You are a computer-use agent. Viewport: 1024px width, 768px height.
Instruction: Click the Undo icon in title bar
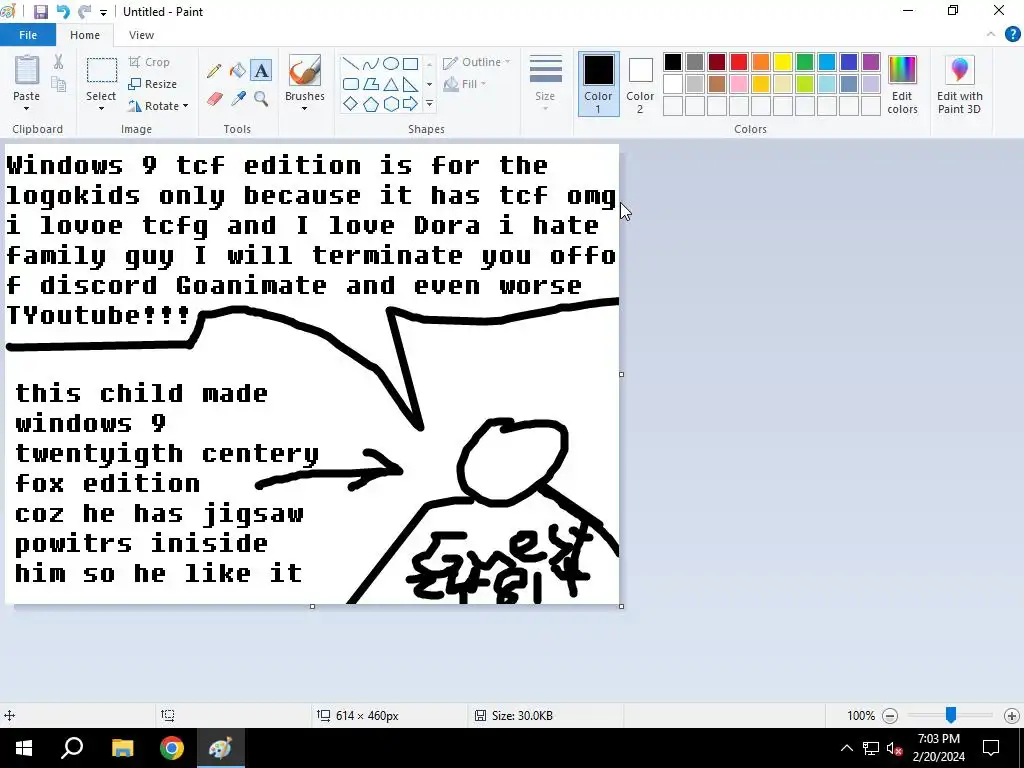(63, 12)
